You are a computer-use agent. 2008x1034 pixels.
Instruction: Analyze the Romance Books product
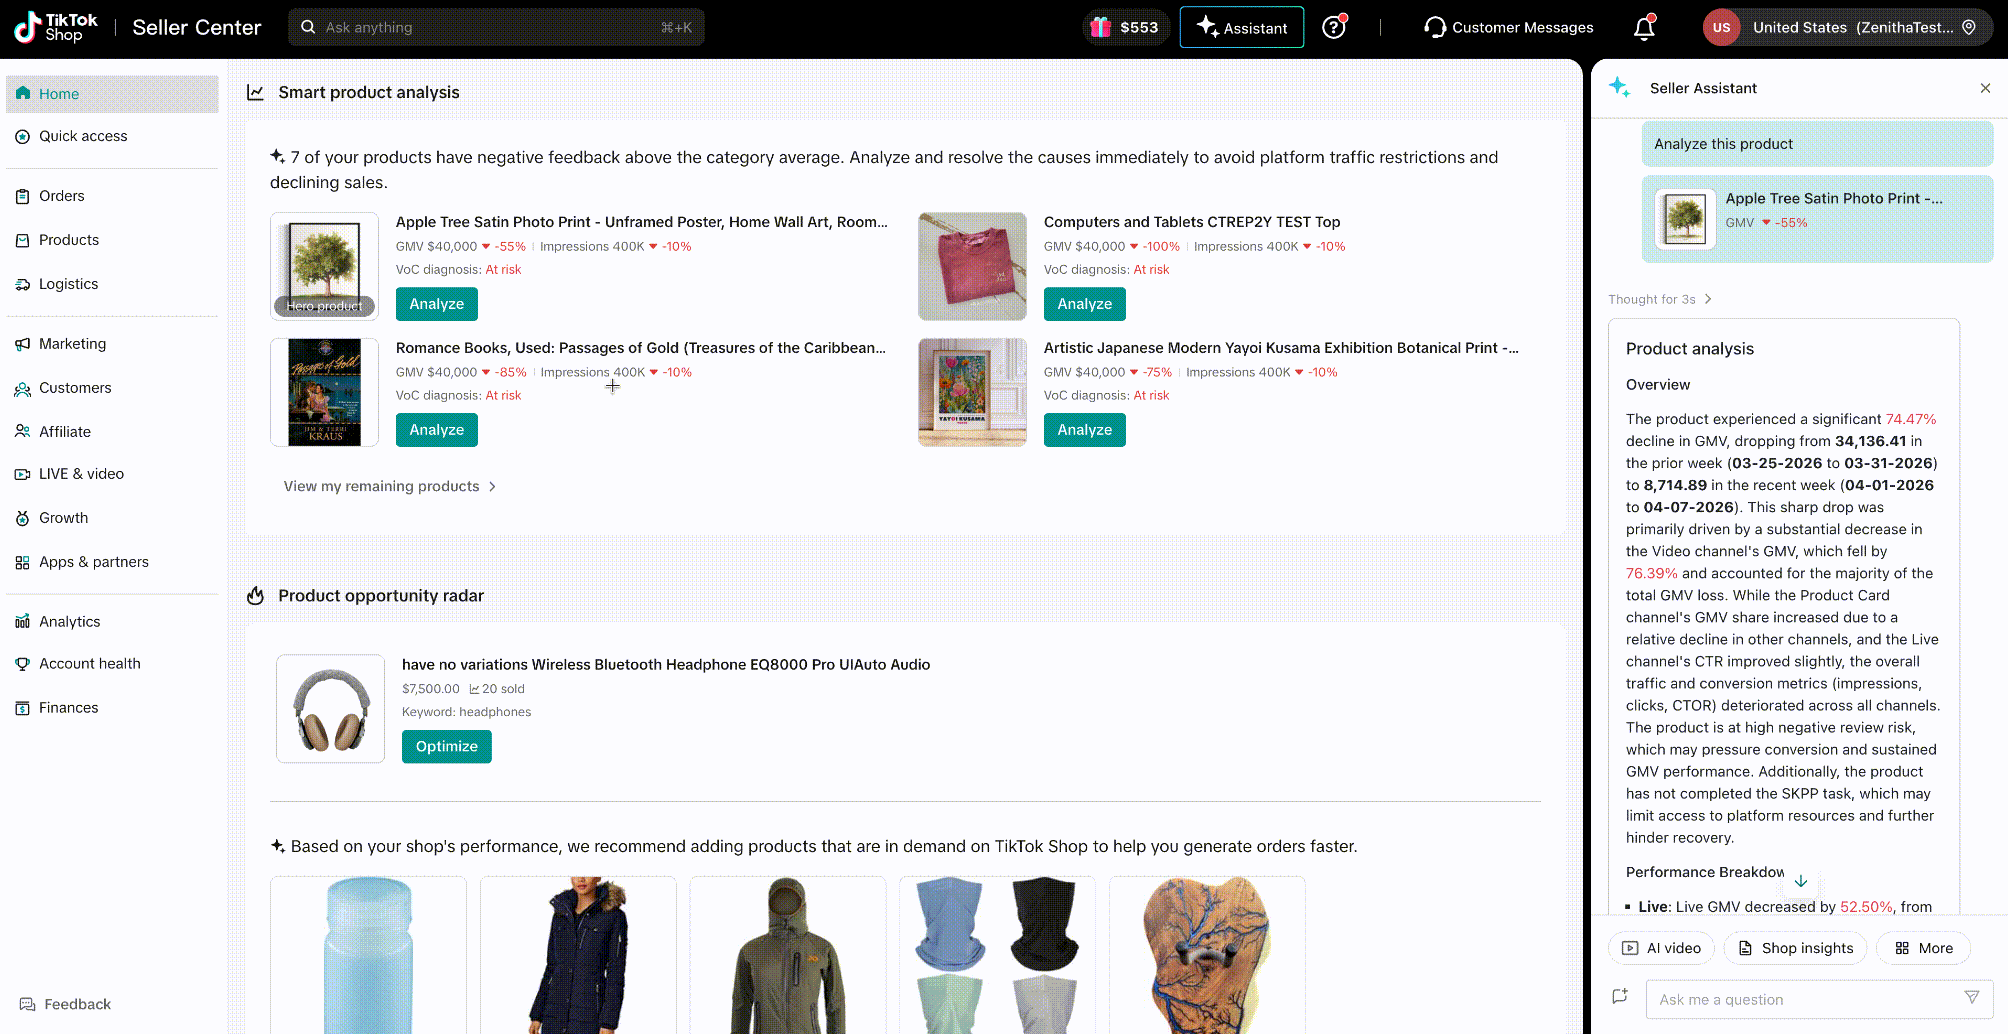(x=437, y=430)
